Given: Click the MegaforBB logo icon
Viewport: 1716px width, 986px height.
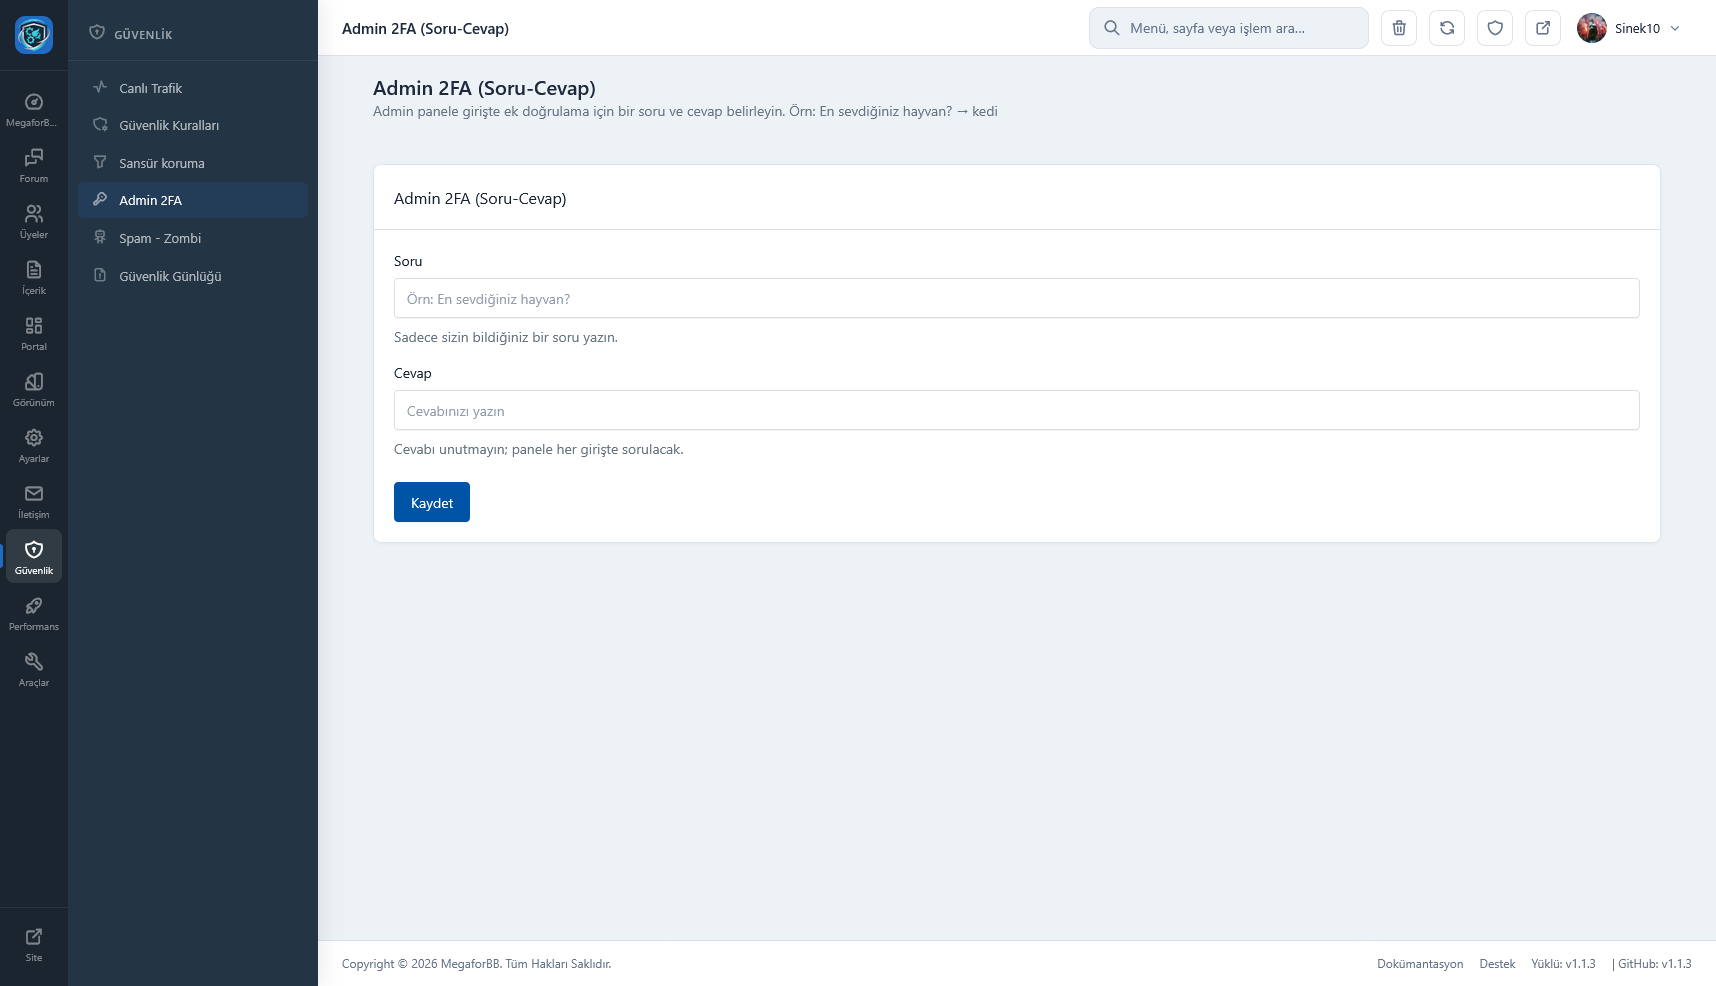Looking at the screenshot, I should pos(34,35).
